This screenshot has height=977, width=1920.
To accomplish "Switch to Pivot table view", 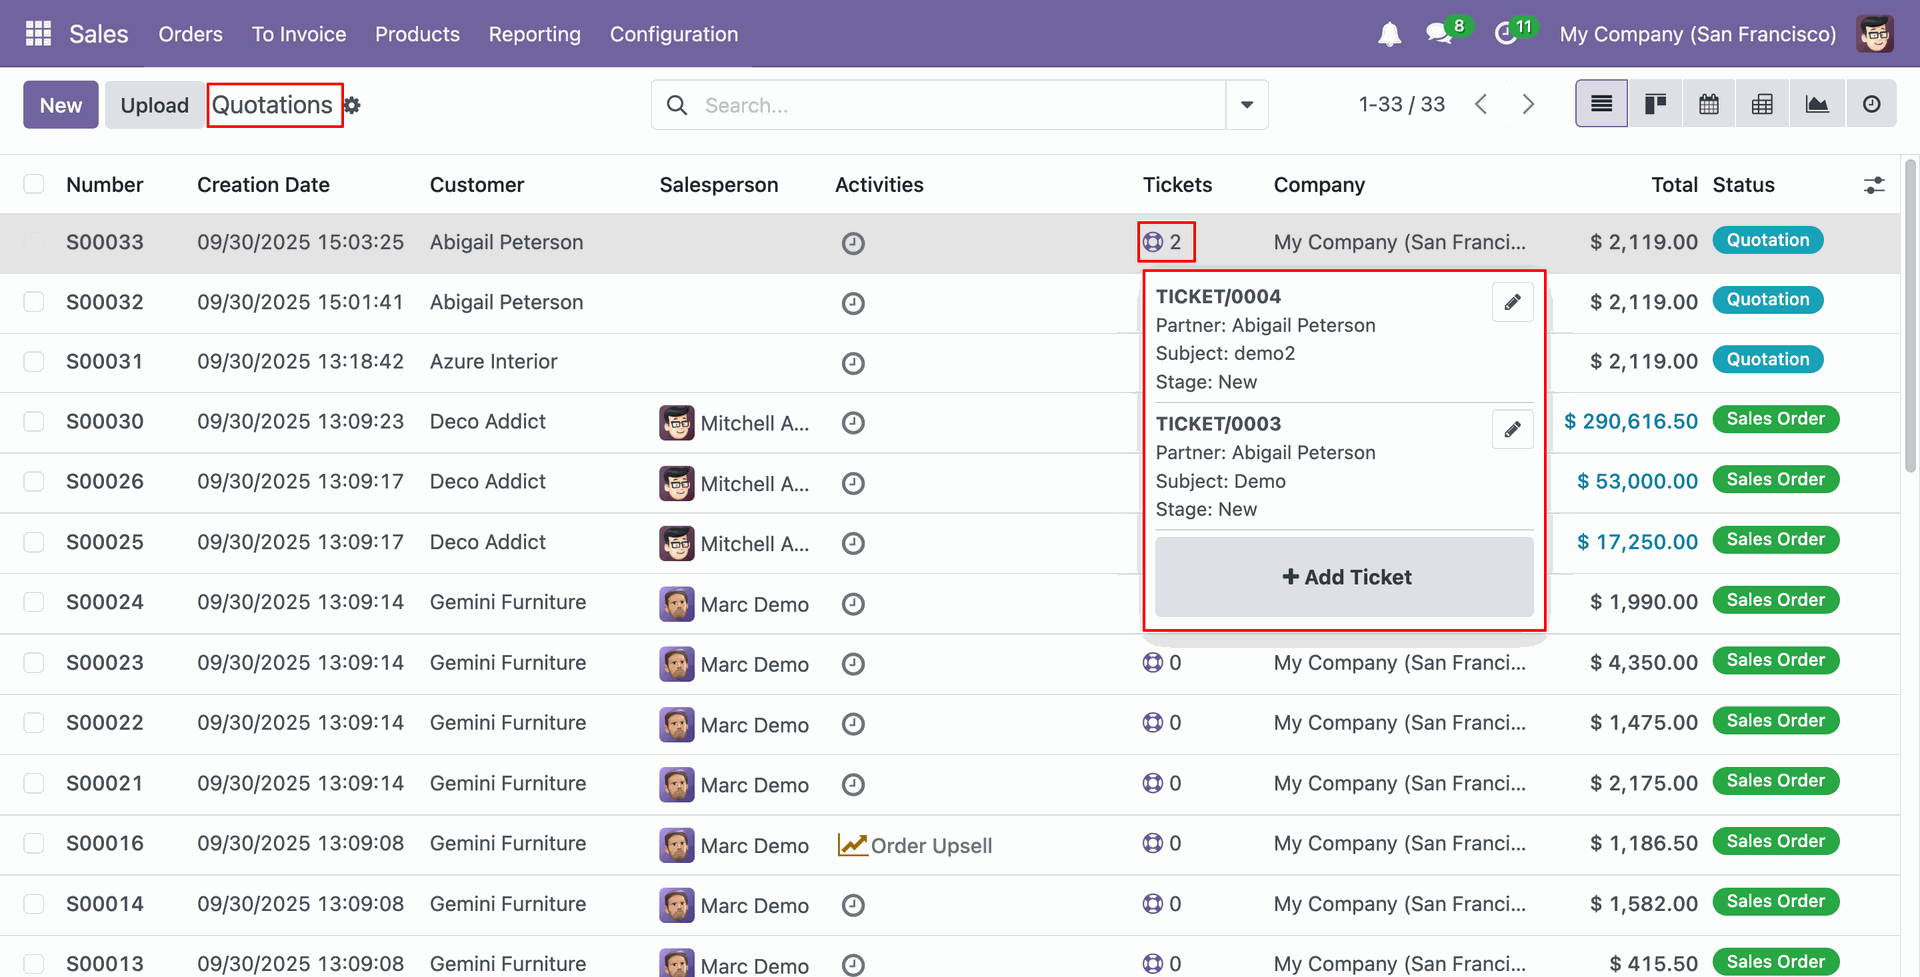I will pyautogui.click(x=1762, y=104).
